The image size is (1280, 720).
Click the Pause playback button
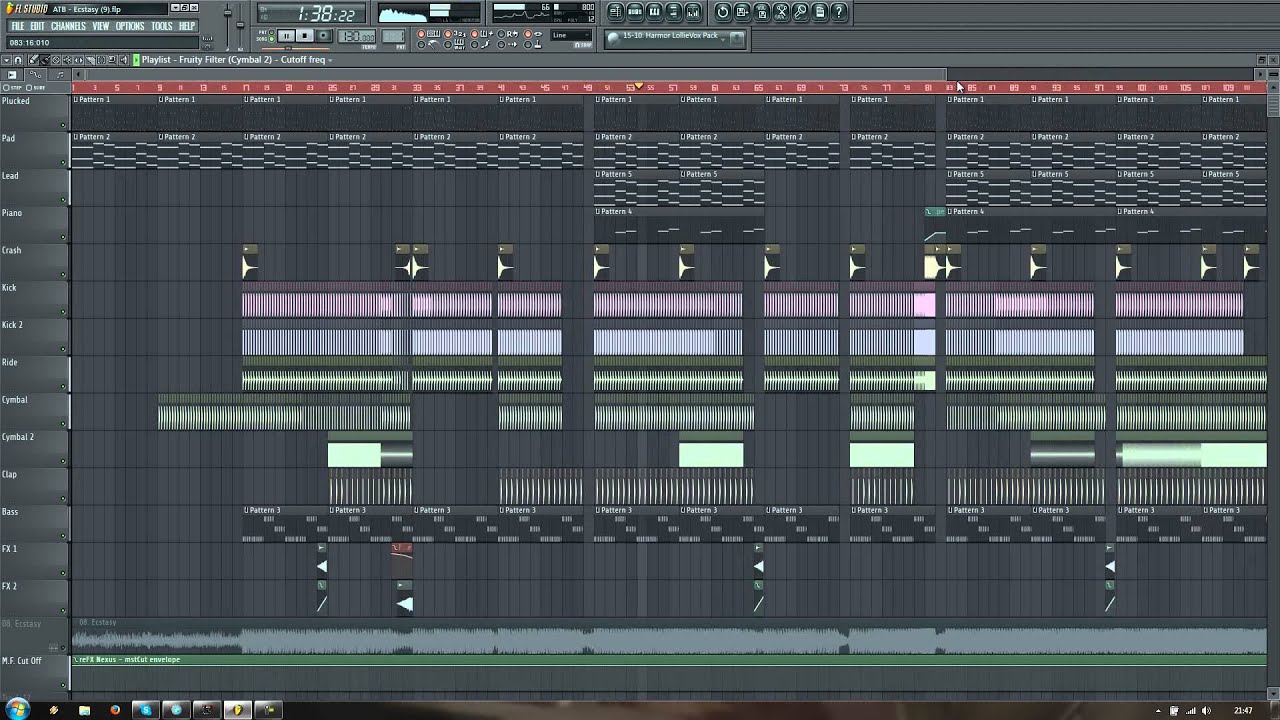pyautogui.click(x=287, y=36)
